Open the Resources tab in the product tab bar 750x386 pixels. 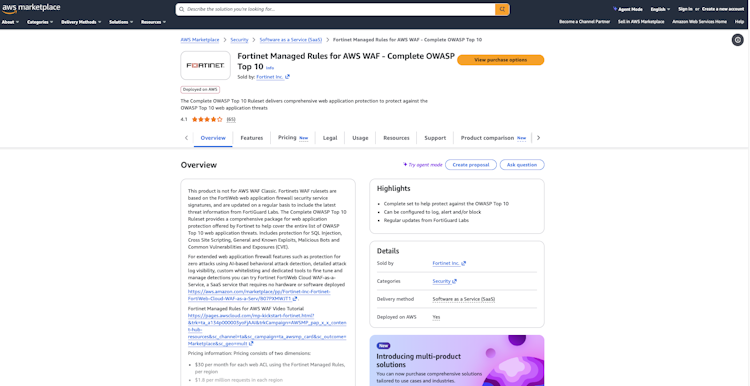[x=396, y=138]
